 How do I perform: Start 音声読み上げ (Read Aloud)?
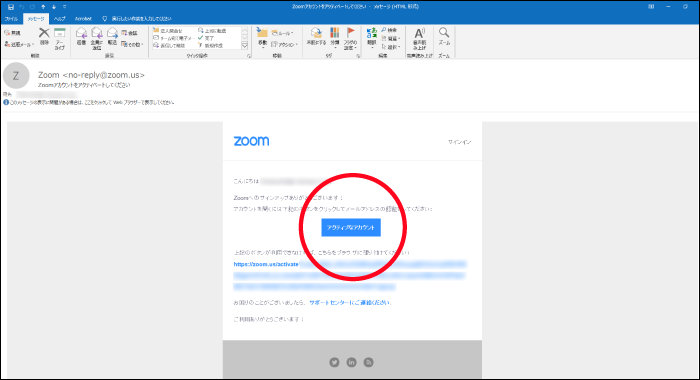coord(419,38)
